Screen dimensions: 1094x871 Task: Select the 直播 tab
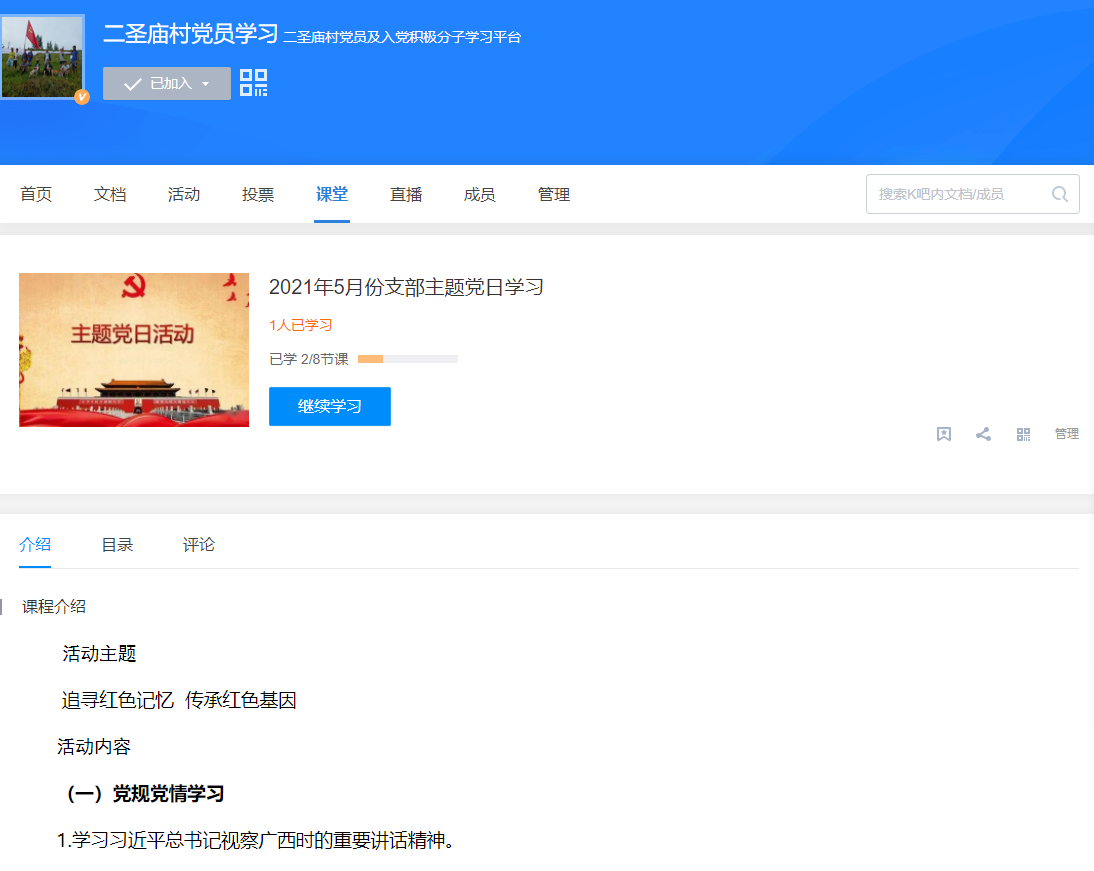[x=405, y=194]
